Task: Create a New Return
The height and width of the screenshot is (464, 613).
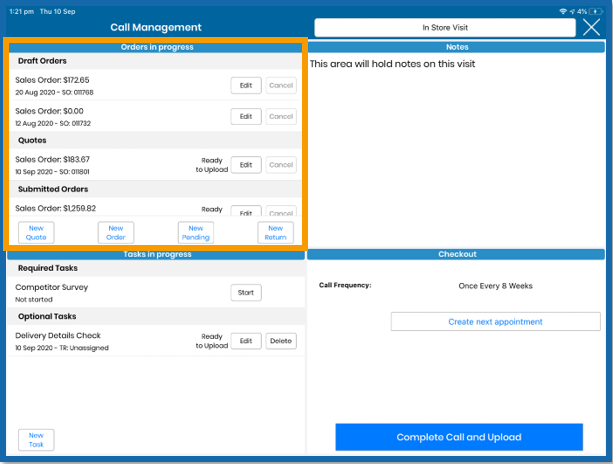Action: 275,233
